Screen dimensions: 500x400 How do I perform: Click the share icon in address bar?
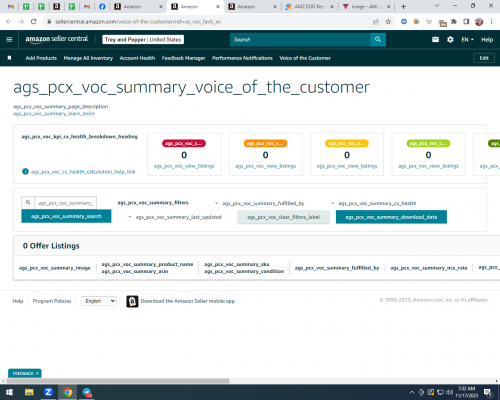pyautogui.click(x=376, y=22)
